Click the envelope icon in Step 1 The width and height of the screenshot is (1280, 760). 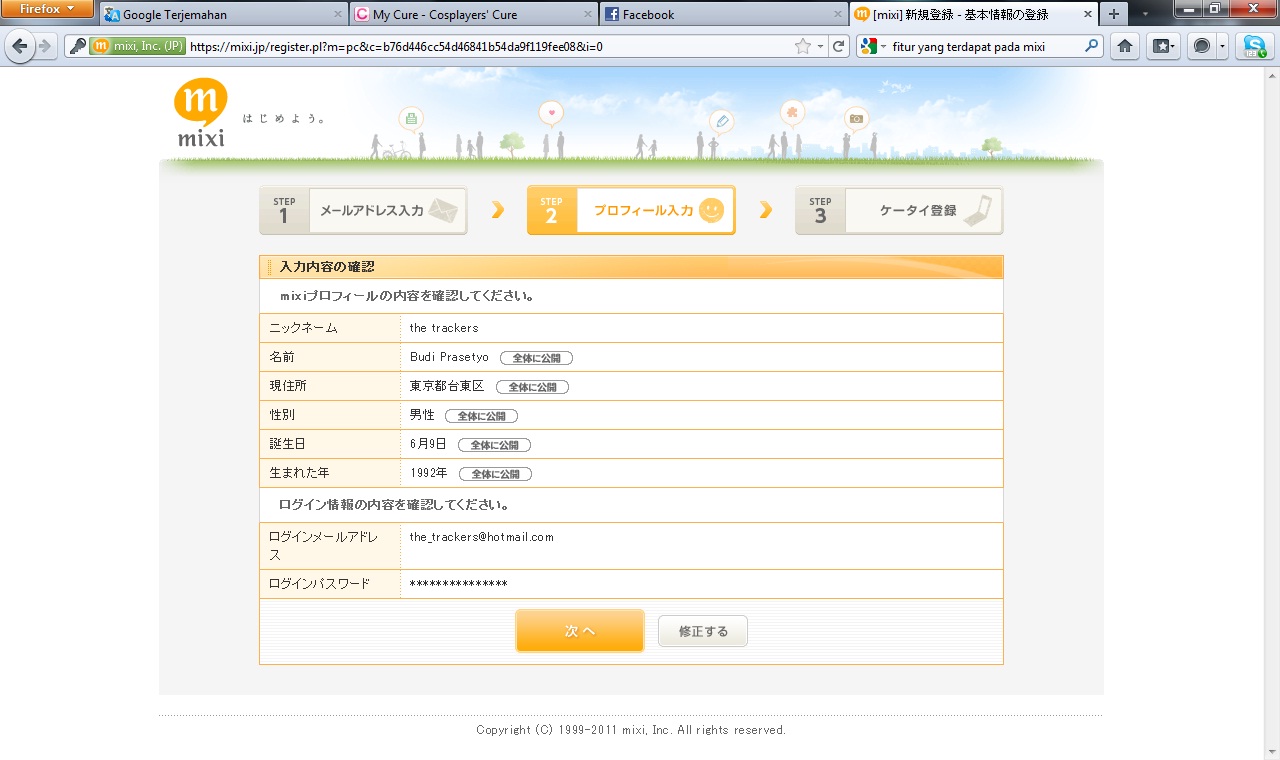(x=443, y=211)
